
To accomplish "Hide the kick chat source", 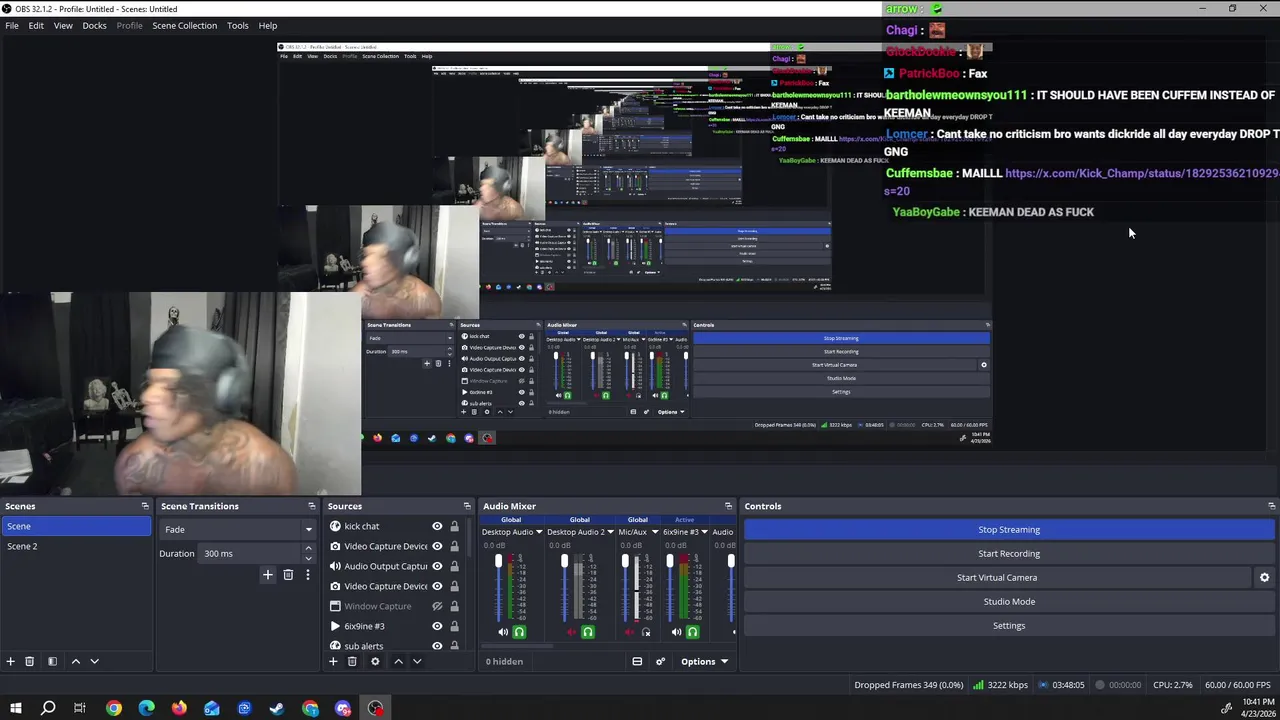I will click(437, 526).
